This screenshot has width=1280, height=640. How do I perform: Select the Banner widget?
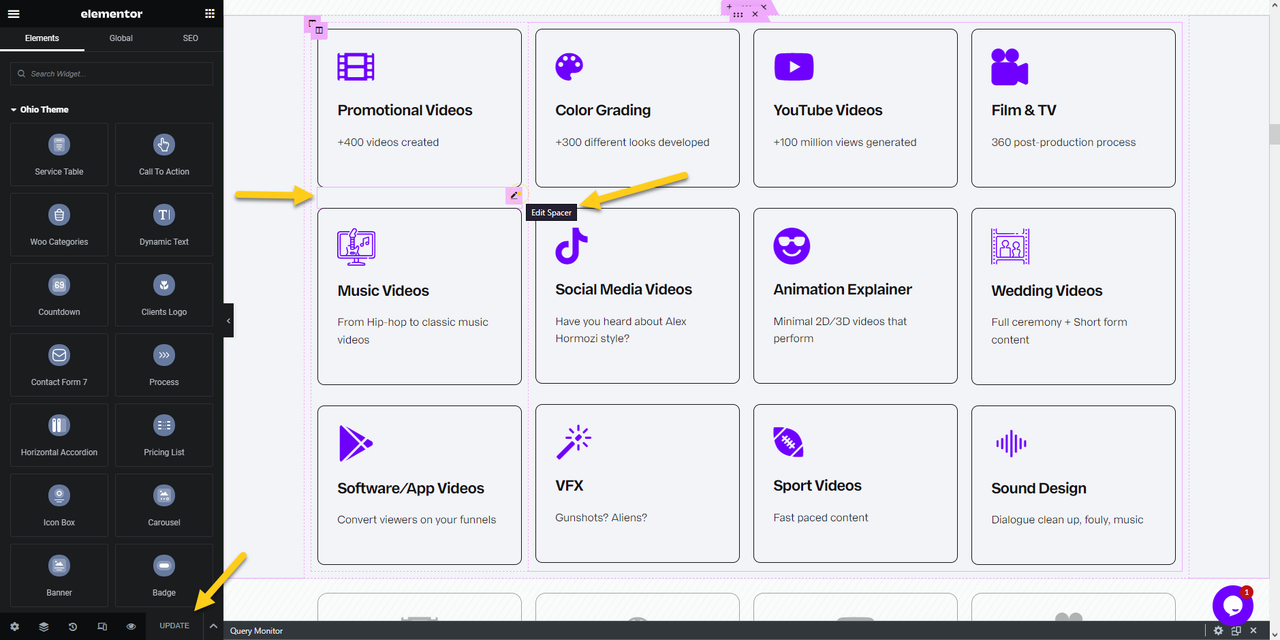(59, 575)
